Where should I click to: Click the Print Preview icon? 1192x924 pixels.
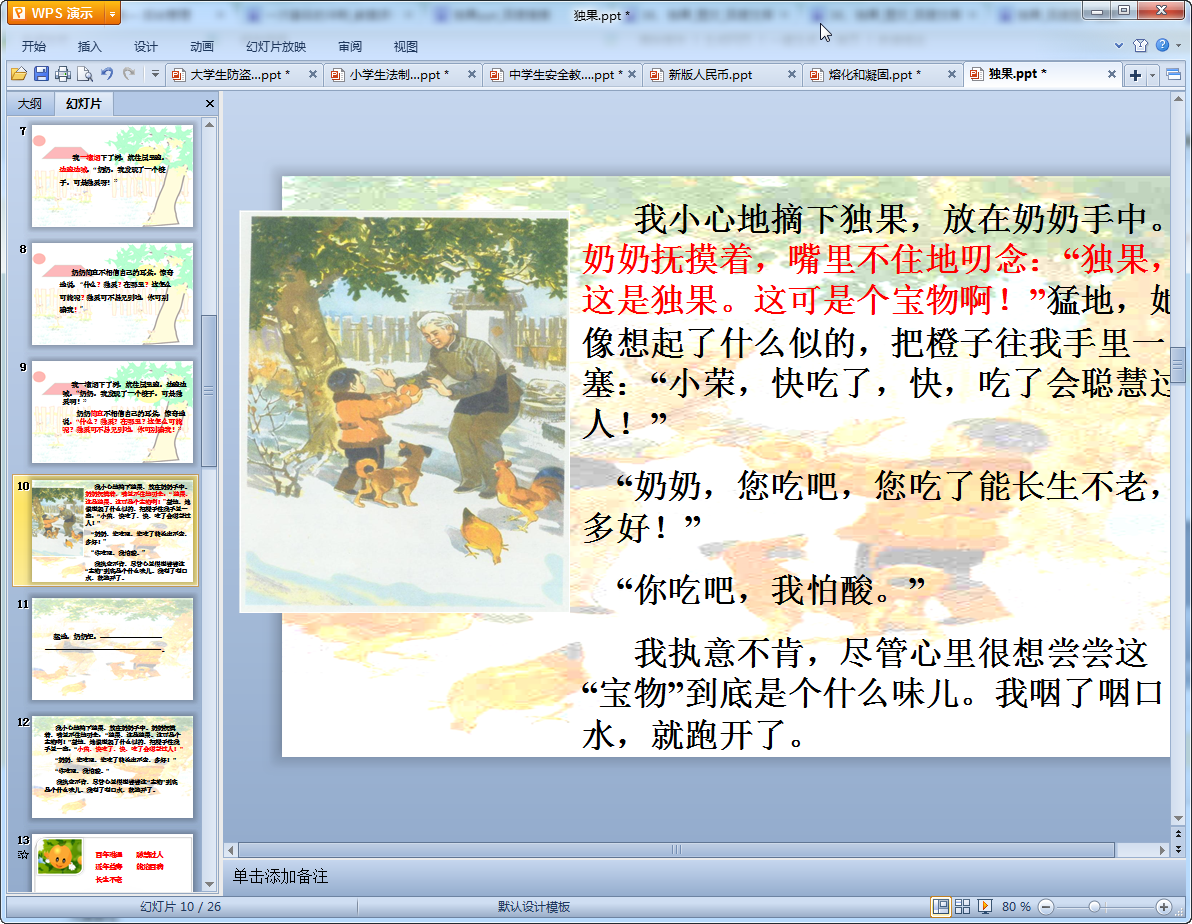(85, 74)
